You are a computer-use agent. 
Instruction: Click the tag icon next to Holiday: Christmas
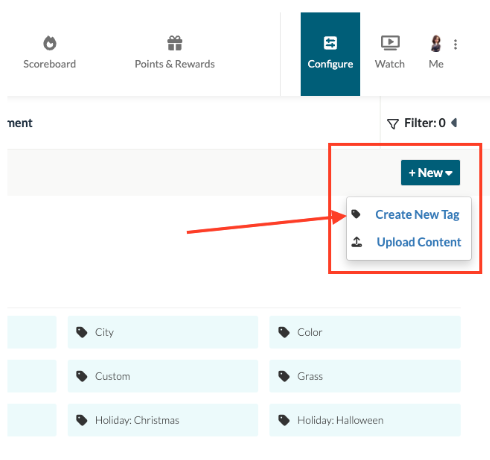click(x=82, y=420)
